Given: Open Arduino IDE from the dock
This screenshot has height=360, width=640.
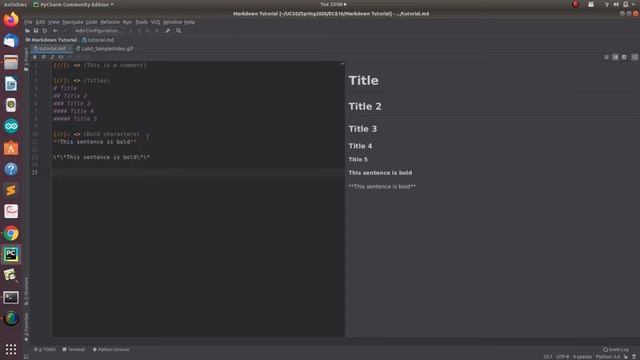Looking at the screenshot, I should pyautogui.click(x=11, y=126).
